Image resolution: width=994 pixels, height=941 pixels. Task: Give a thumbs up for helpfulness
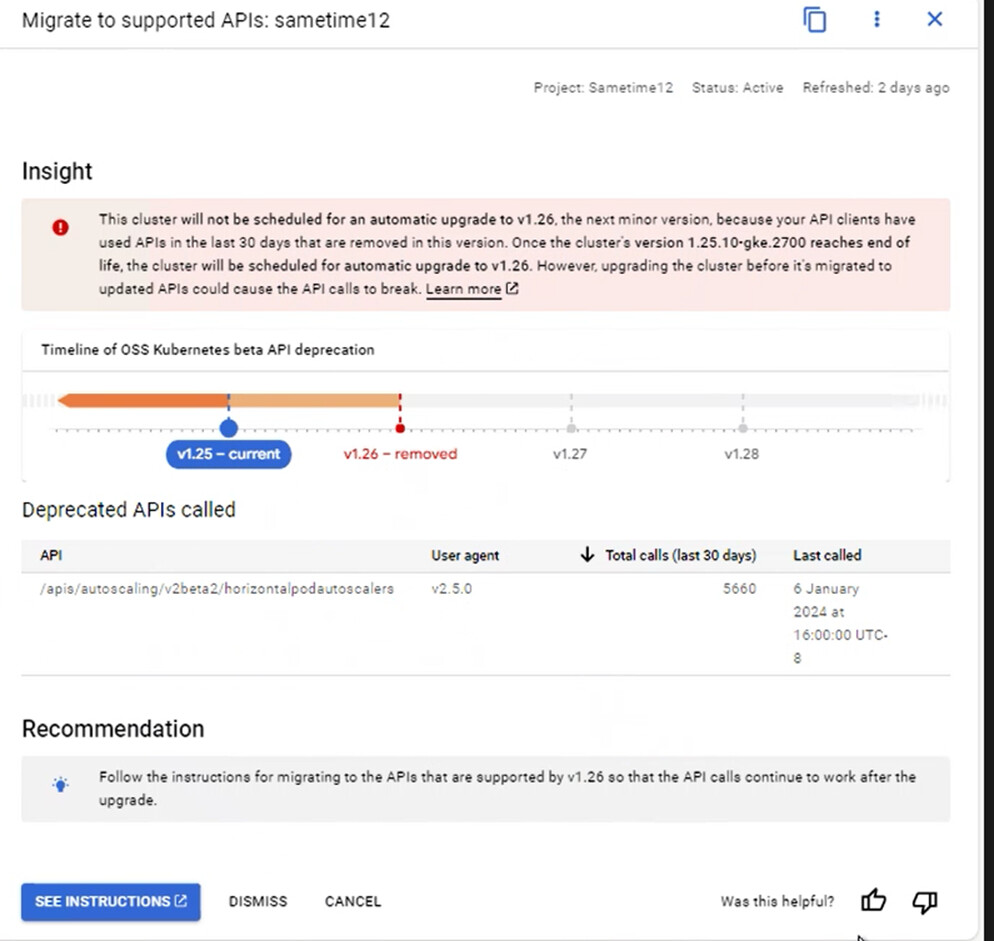coord(873,900)
